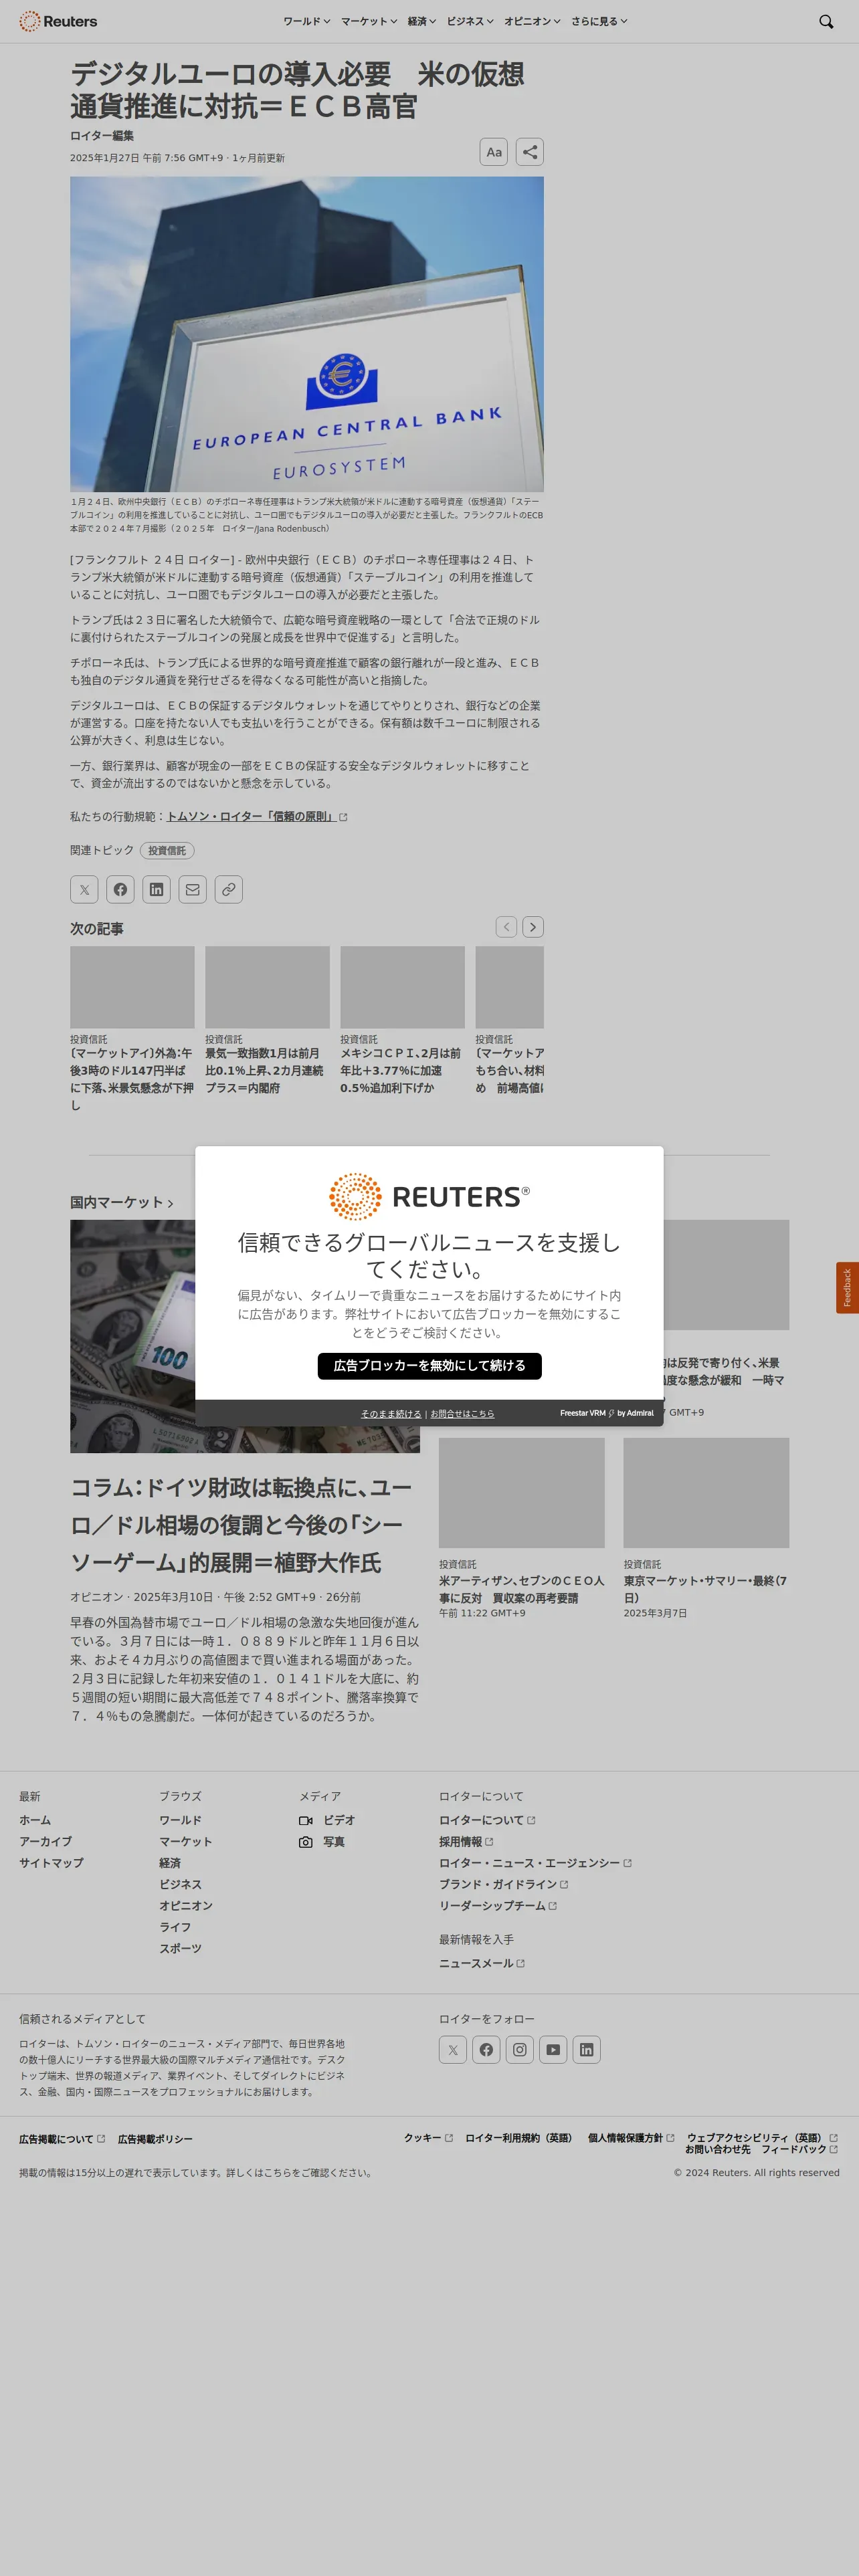Click 広告ブロッカーを無効にして続ける button
This screenshot has height=2576, width=859.
tap(429, 1365)
